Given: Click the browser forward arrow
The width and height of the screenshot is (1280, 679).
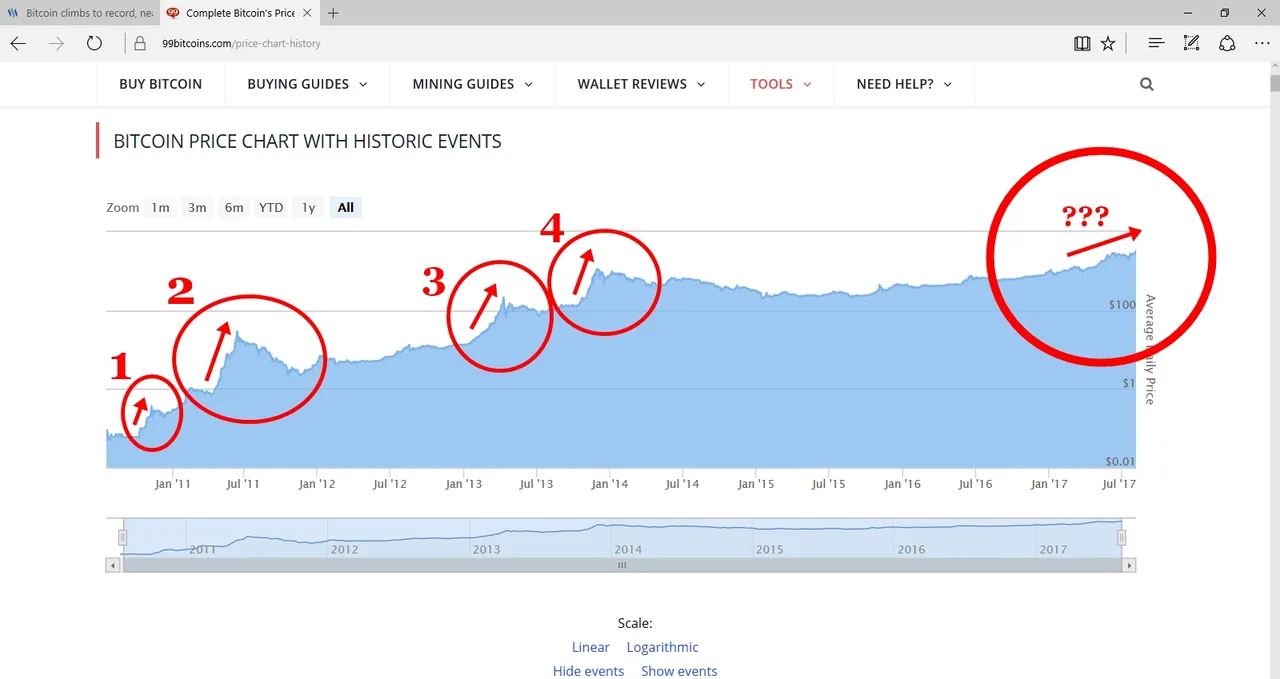Looking at the screenshot, I should (56, 43).
